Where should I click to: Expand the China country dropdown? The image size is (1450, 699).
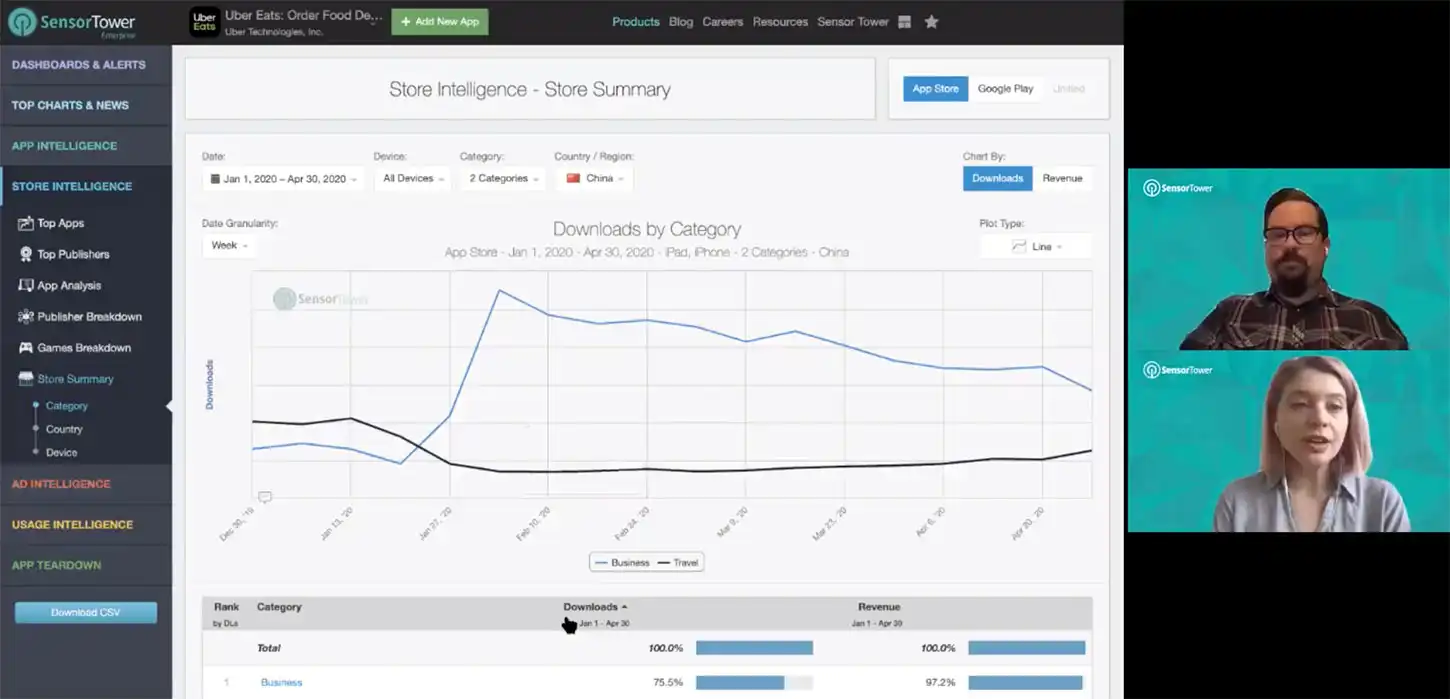pyautogui.click(x=594, y=179)
